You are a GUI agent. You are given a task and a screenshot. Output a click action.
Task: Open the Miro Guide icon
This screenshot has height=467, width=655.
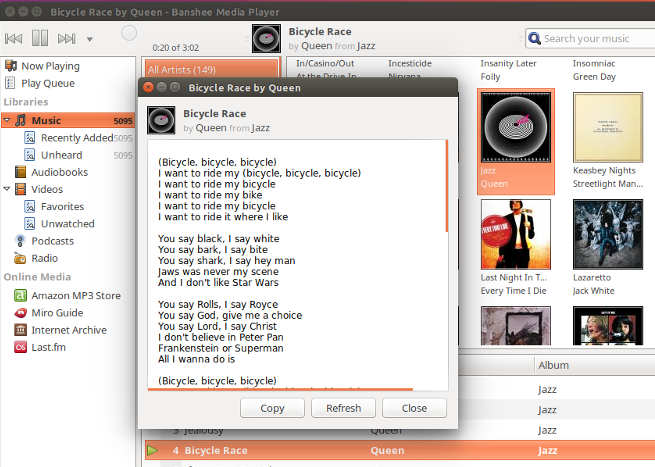20,312
